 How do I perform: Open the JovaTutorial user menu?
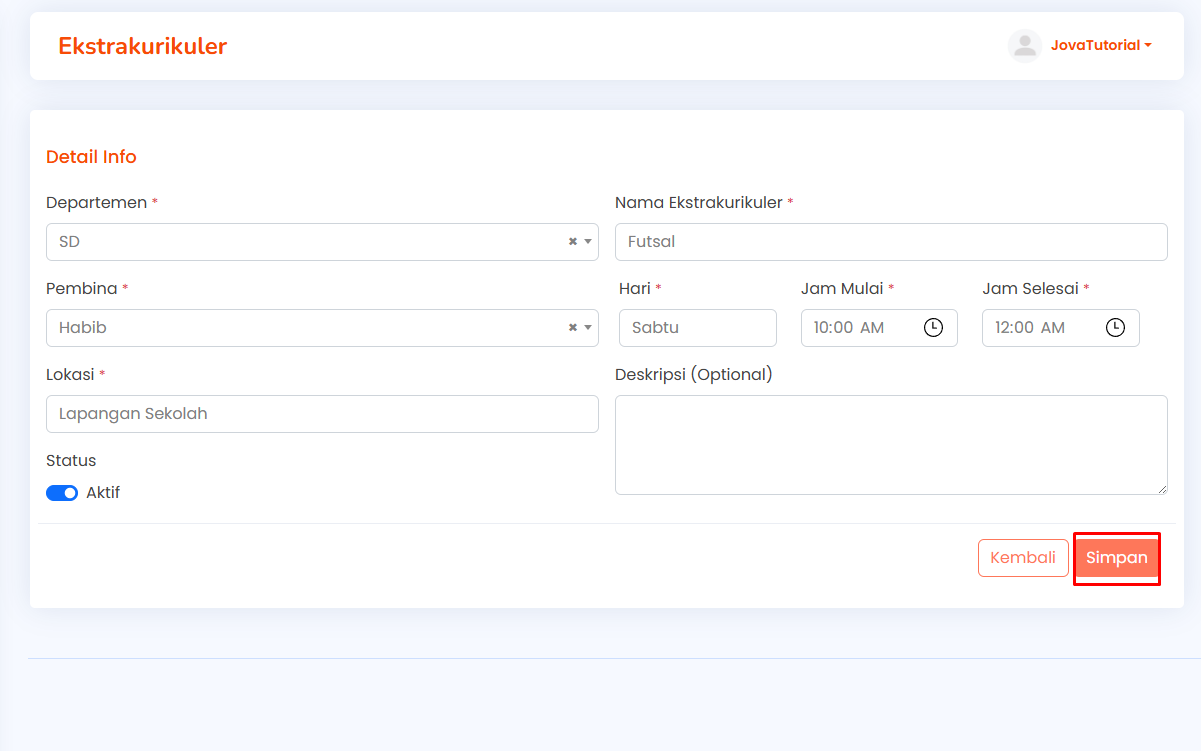[x=1101, y=45]
